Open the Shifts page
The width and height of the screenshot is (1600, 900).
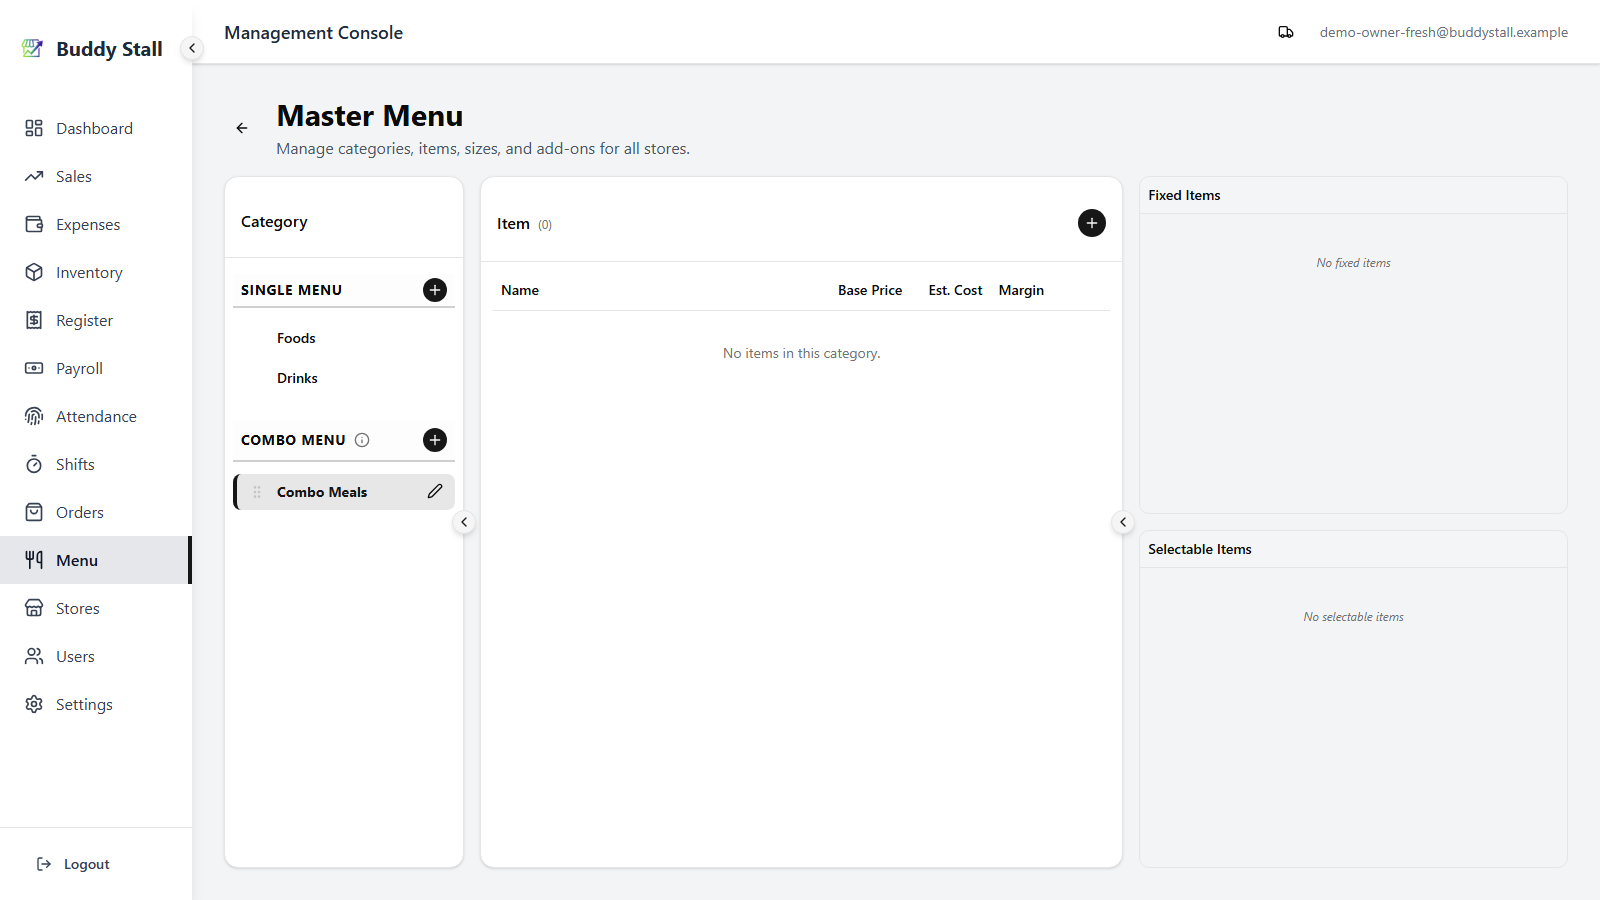pos(95,464)
